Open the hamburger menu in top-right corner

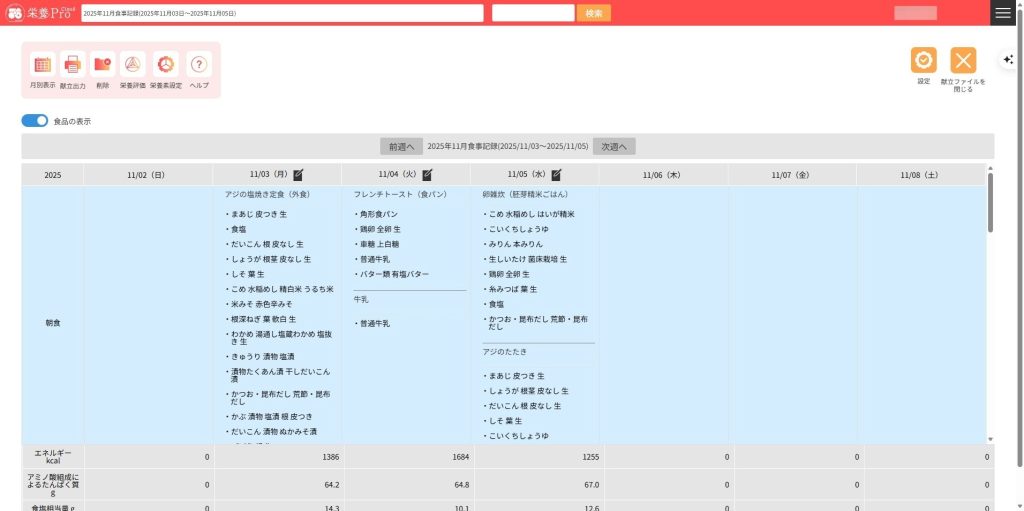[x=1002, y=13]
